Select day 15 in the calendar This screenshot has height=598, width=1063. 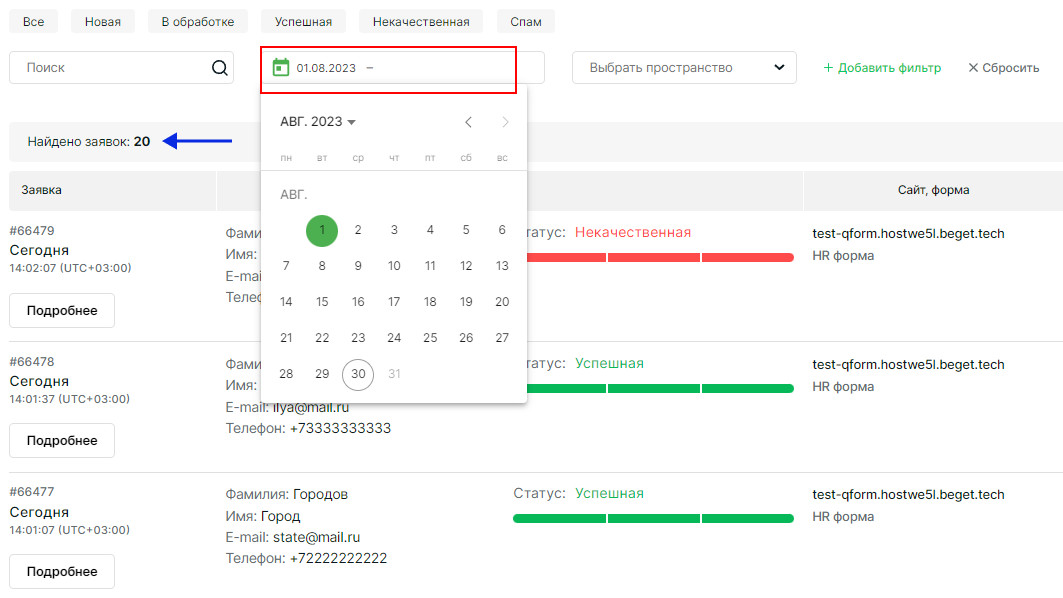tap(322, 302)
